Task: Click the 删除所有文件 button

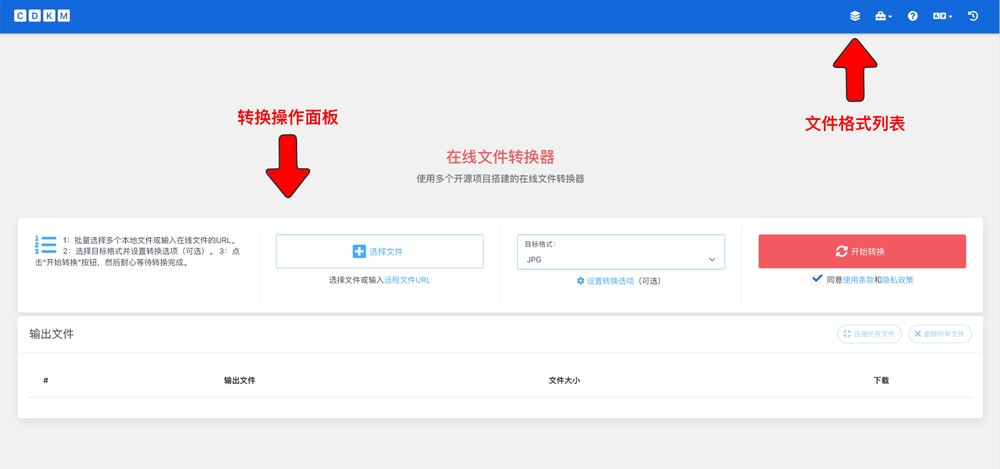Action: tap(939, 334)
